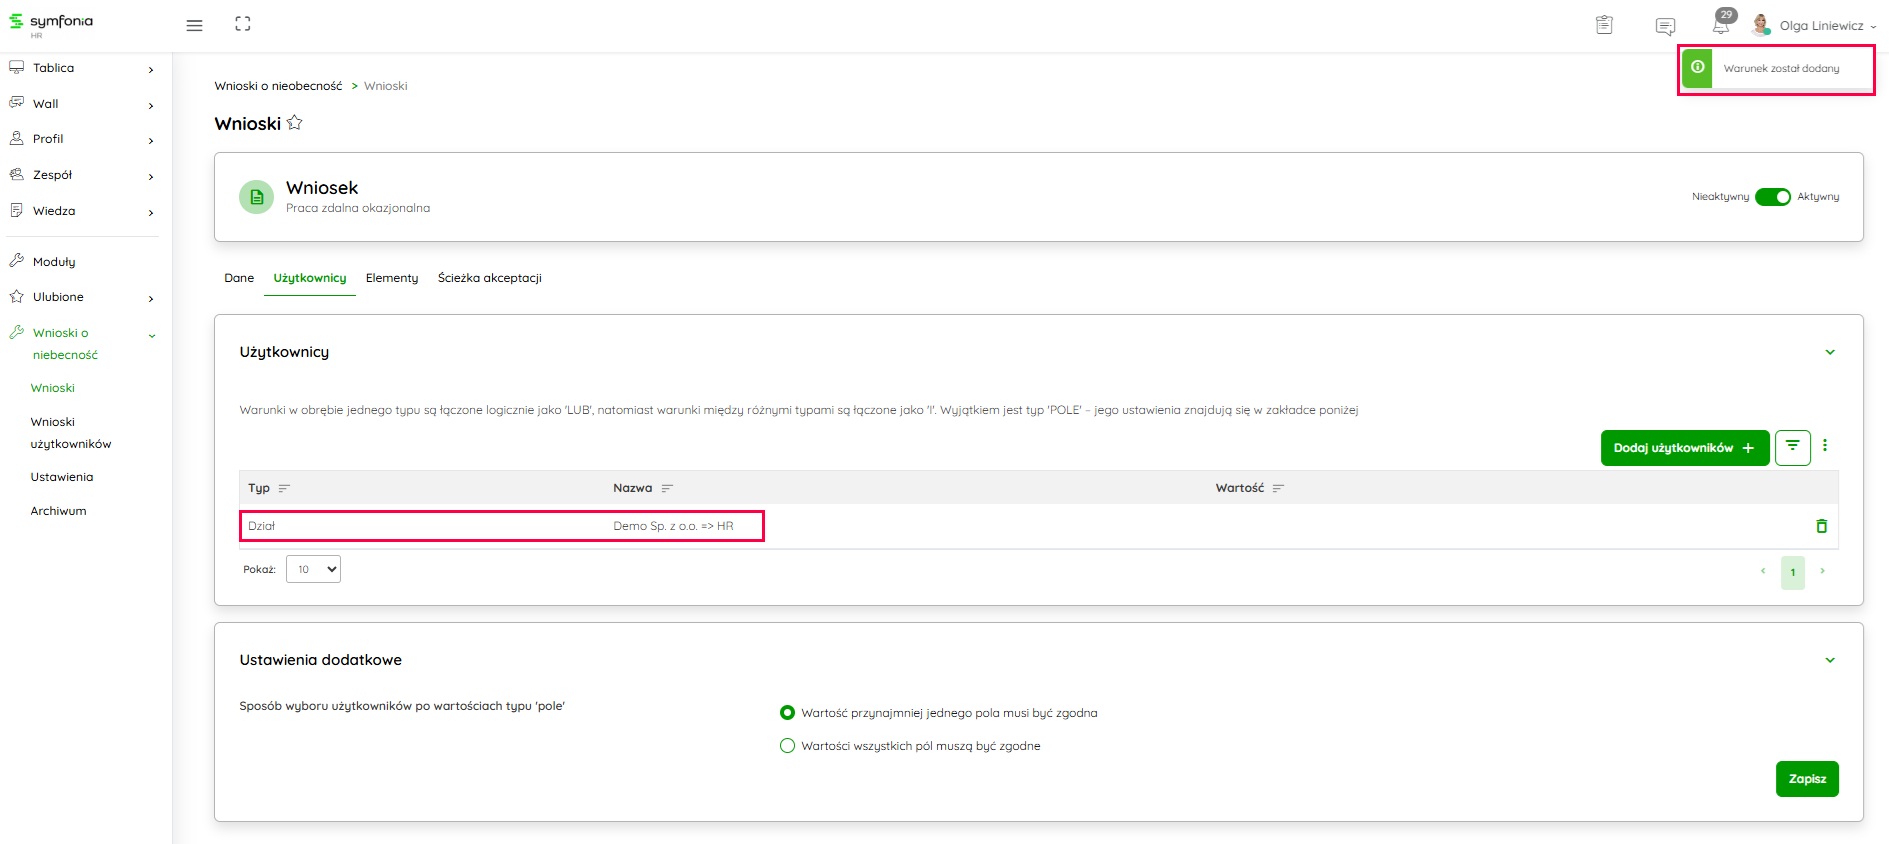Image resolution: width=1889 pixels, height=844 pixels.
Task: Click the Dodaj użytkowników button
Action: (x=1684, y=448)
